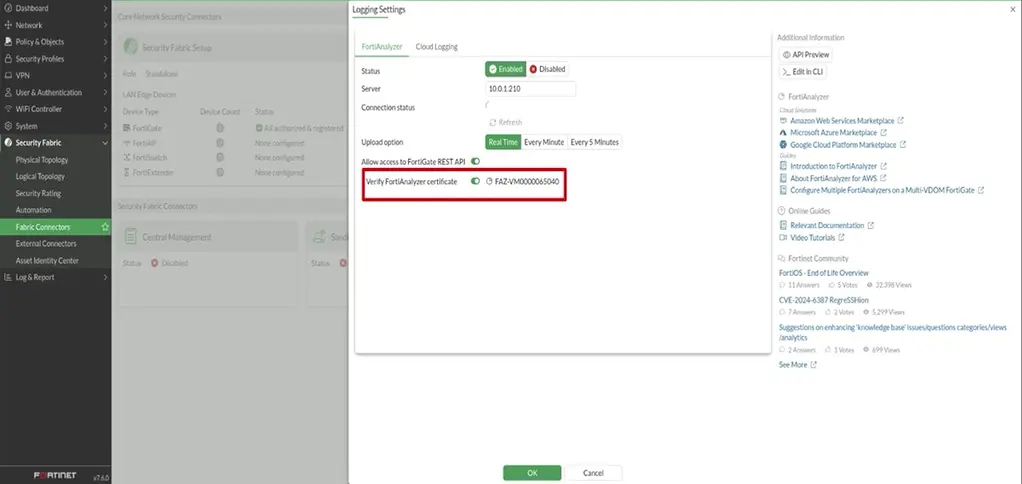The width and height of the screenshot is (1022, 484).
Task: Click FortiExtender device count icon in background
Action: (220, 173)
